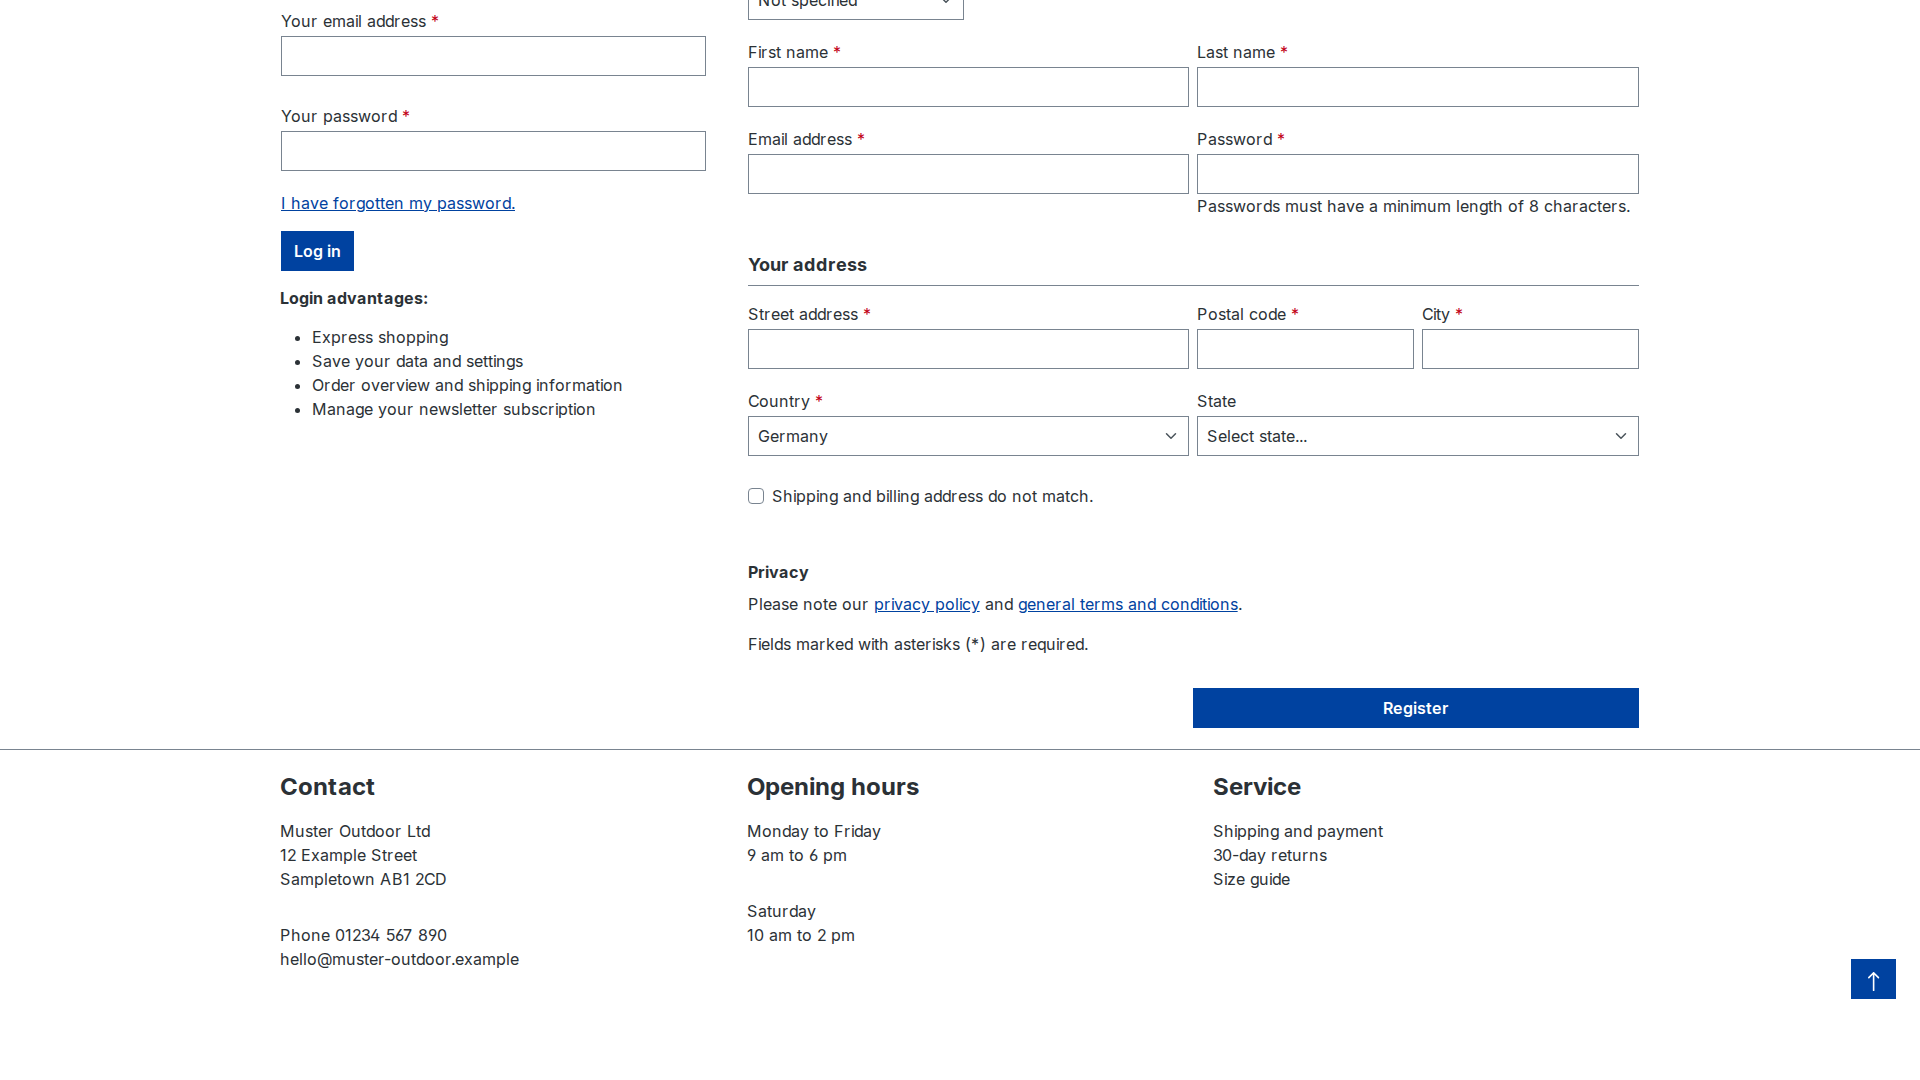
Task: Open the Country dropdown showing Germany
Action: [968, 436]
